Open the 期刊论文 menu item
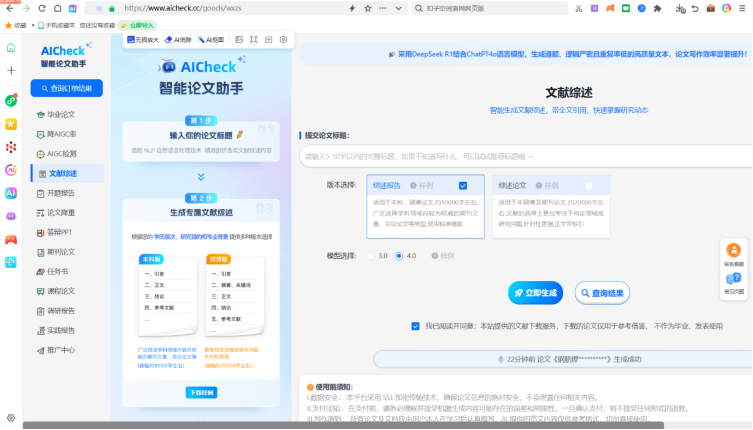 click(56, 252)
